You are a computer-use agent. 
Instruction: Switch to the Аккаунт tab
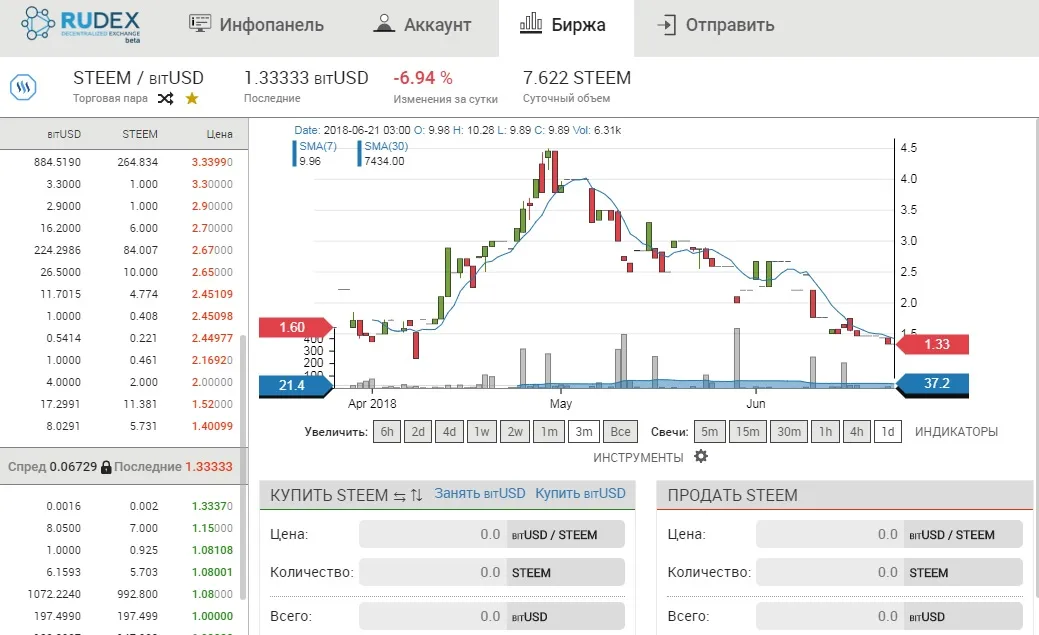[421, 25]
